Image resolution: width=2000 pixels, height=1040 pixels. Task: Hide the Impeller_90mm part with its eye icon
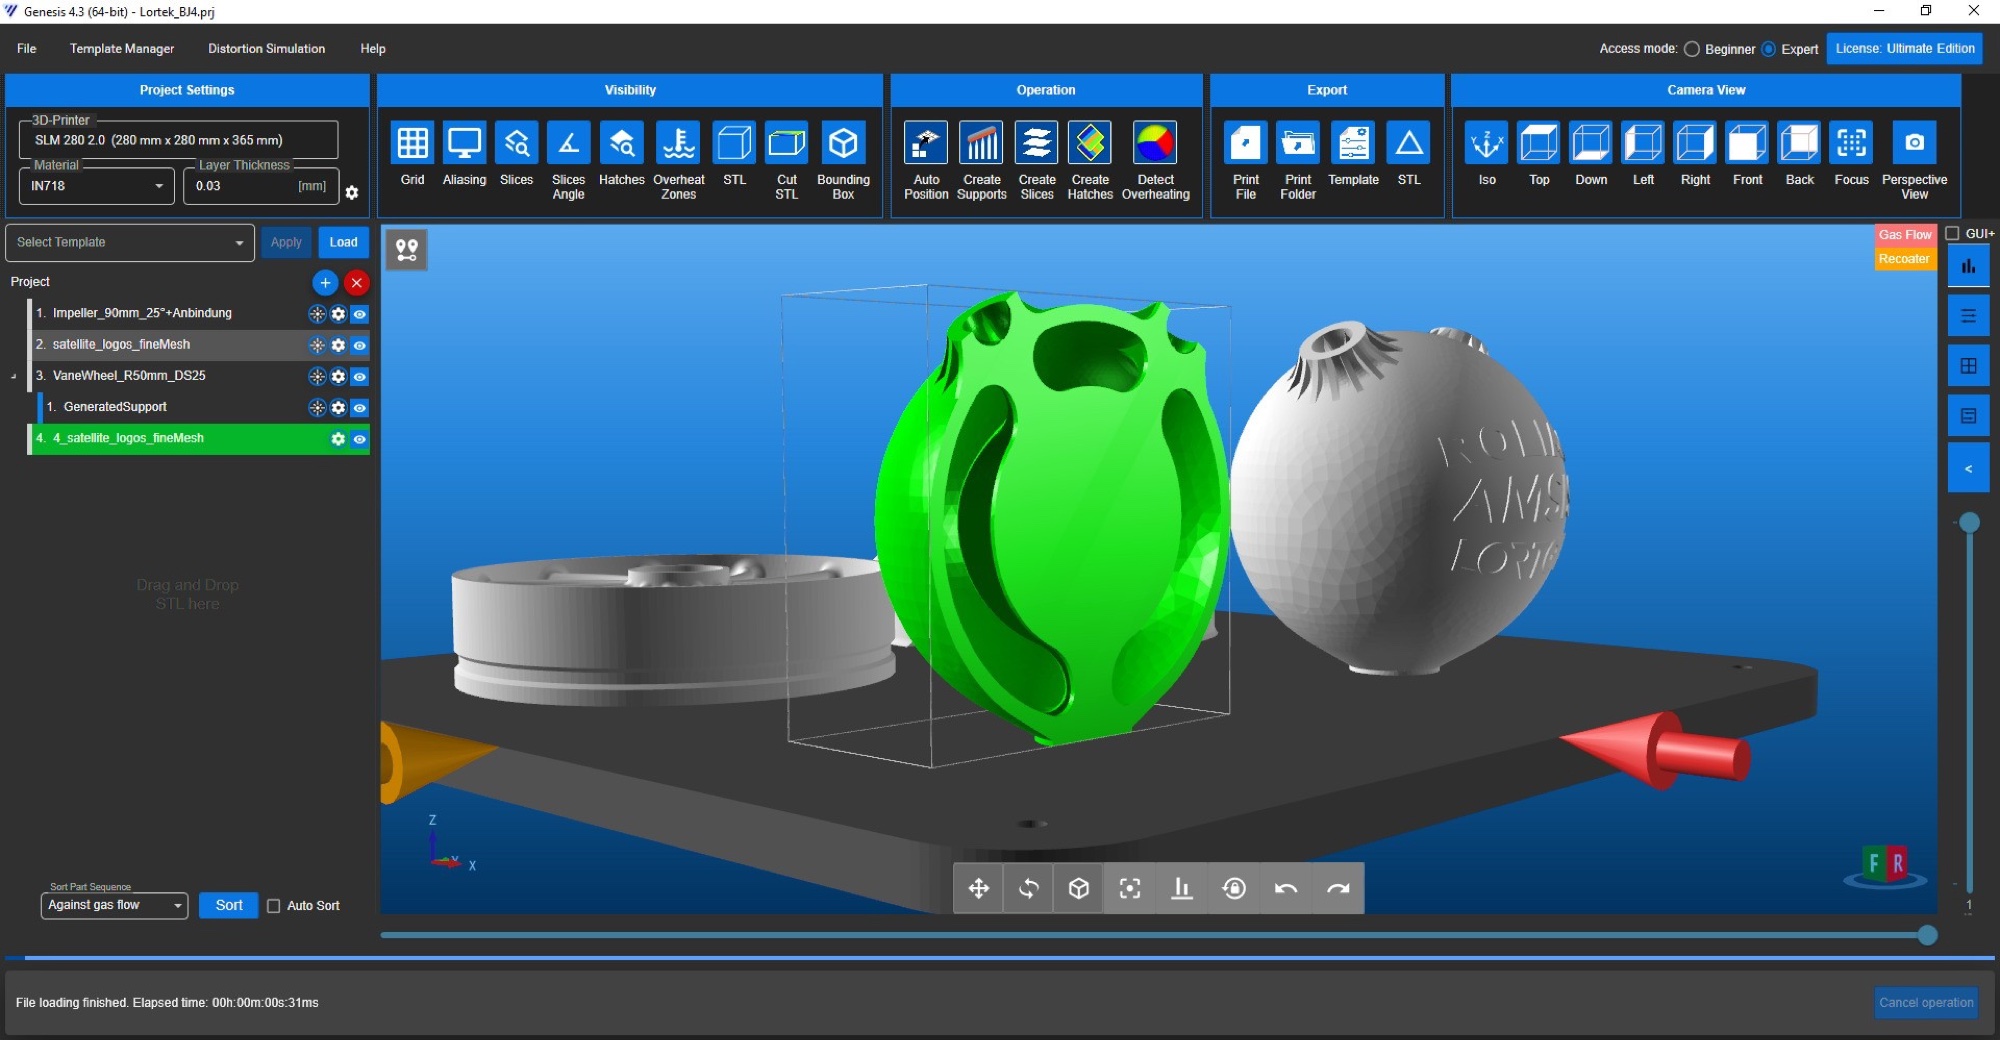tap(359, 314)
